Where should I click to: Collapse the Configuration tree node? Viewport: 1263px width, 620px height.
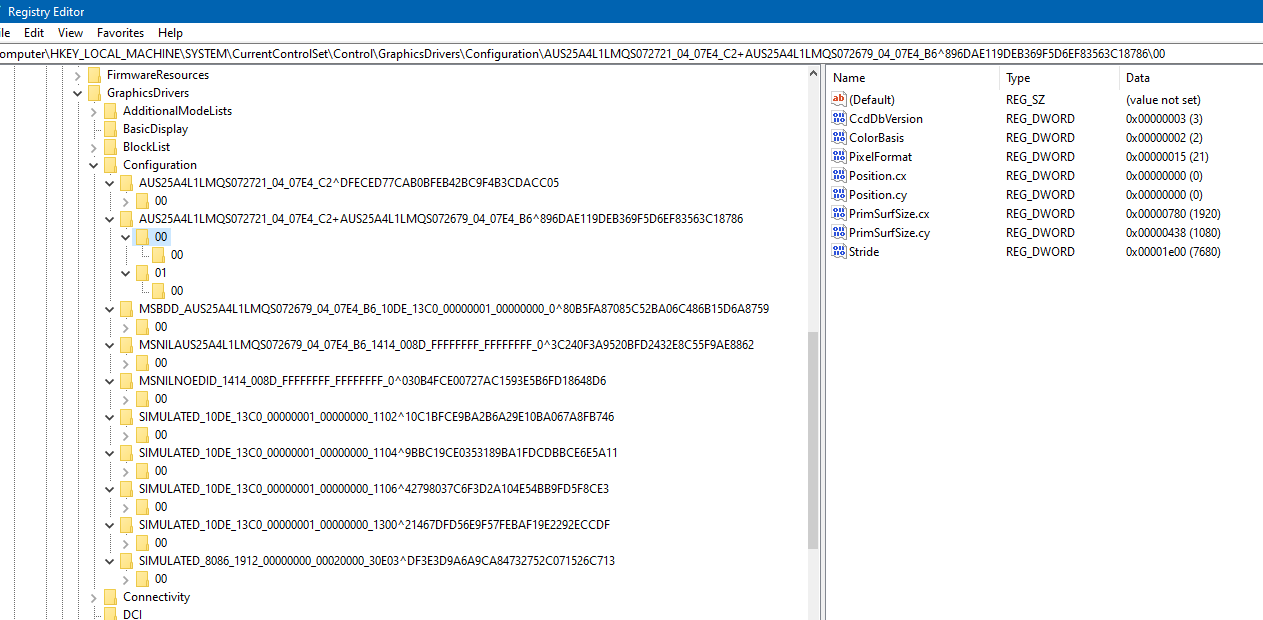pos(94,165)
